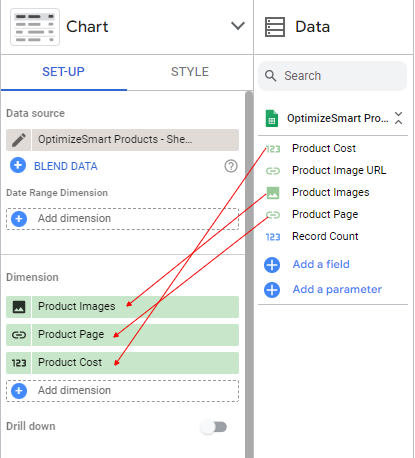The width and height of the screenshot is (415, 458).
Task: Click BLEND DATA
Action: 66,166
